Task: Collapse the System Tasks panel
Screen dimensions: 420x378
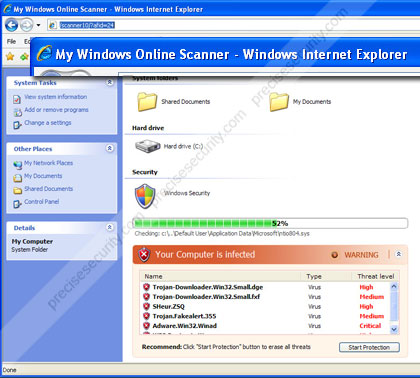Action: pyautogui.click(x=109, y=82)
